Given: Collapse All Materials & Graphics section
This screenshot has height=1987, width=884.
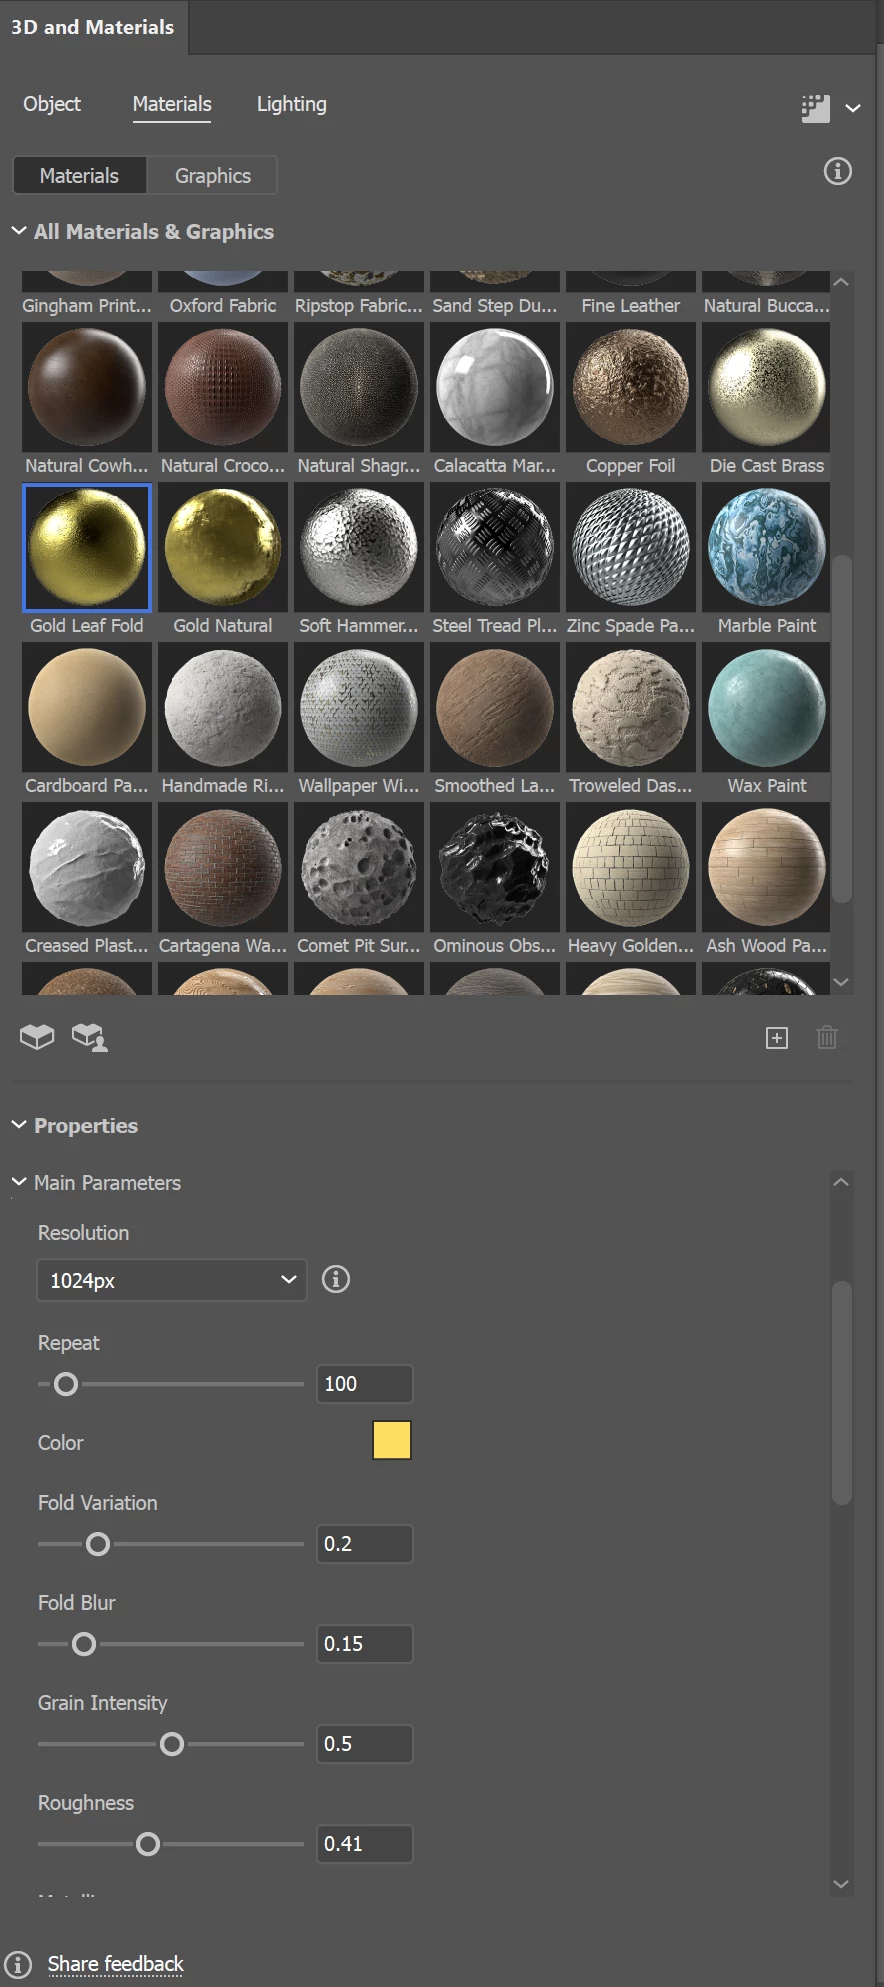Looking at the screenshot, I should pos(19,231).
